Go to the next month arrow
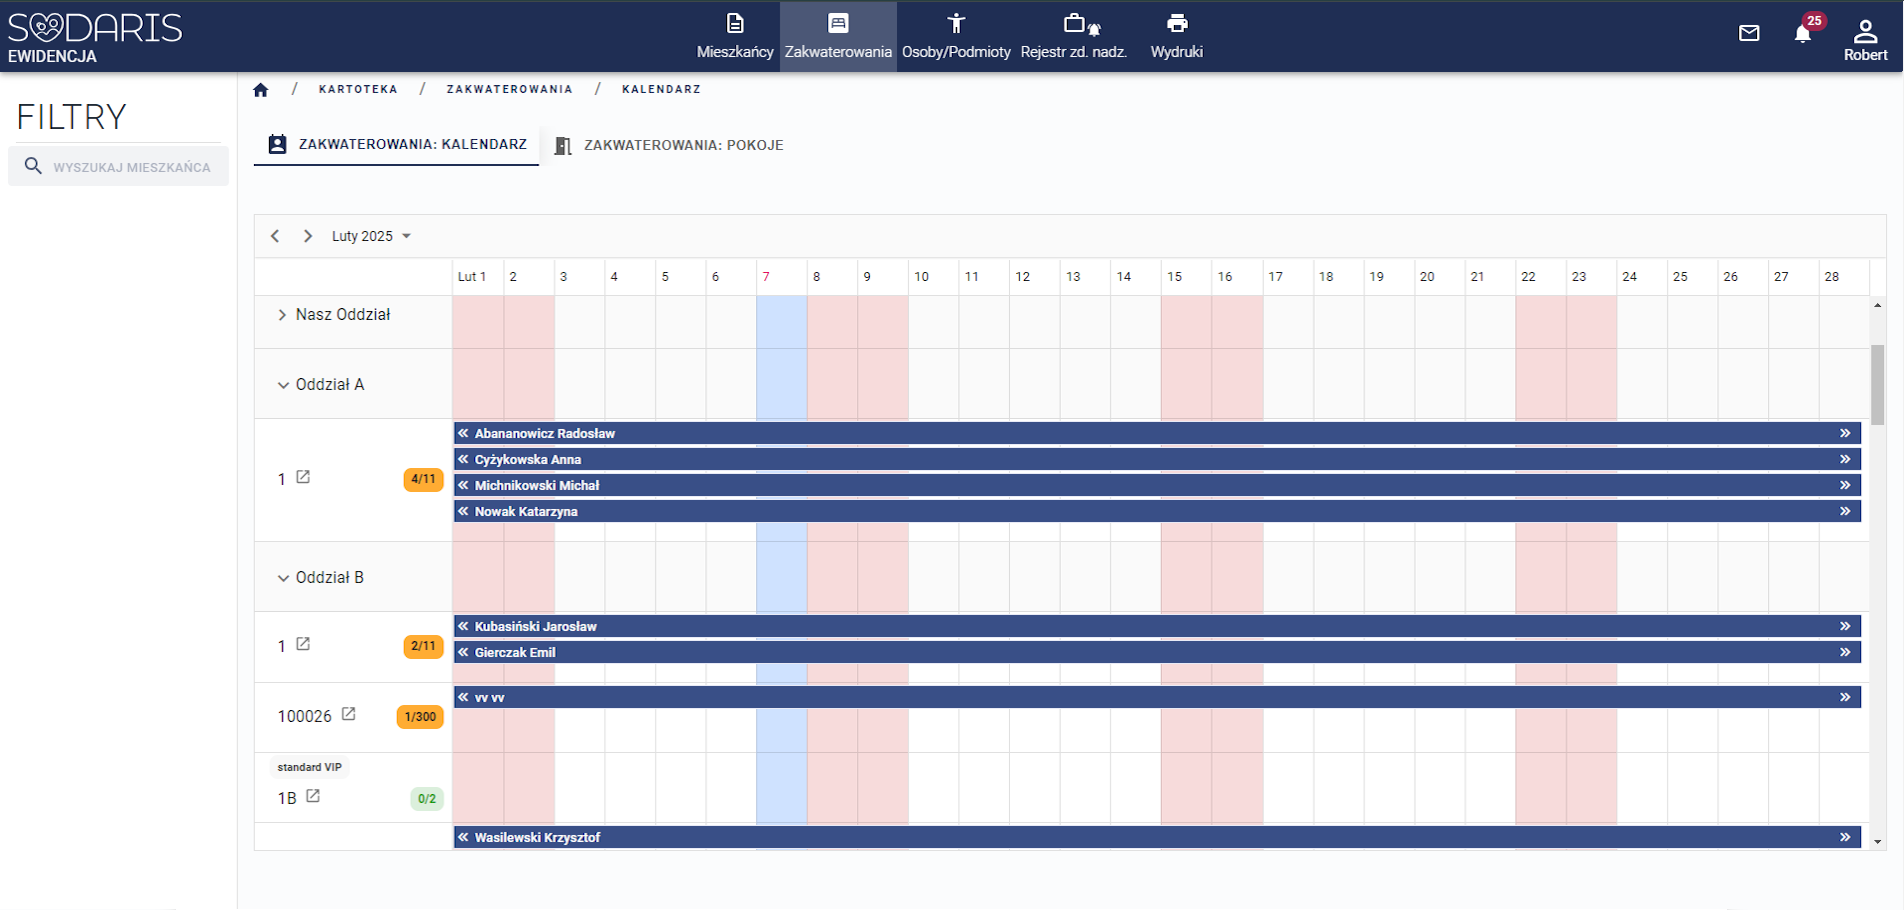This screenshot has height=910, width=1904. 308,236
